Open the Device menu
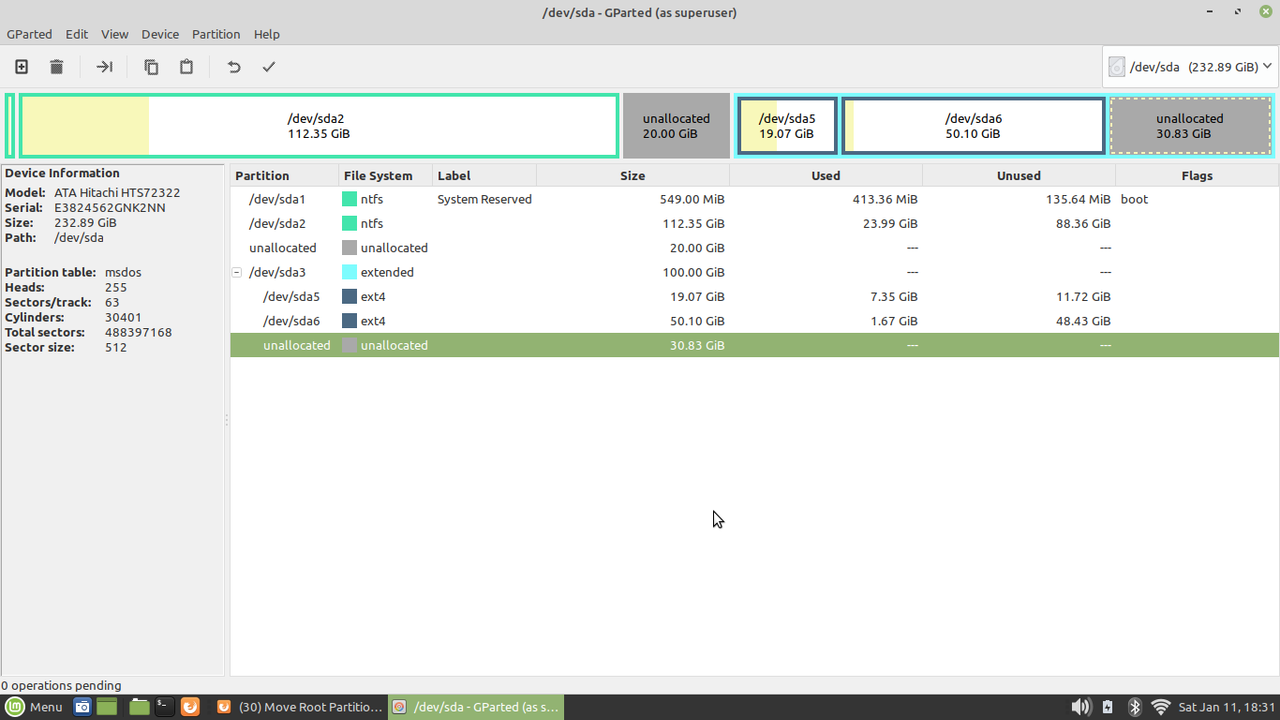Screen dimensions: 1280x720 [x=160, y=34]
